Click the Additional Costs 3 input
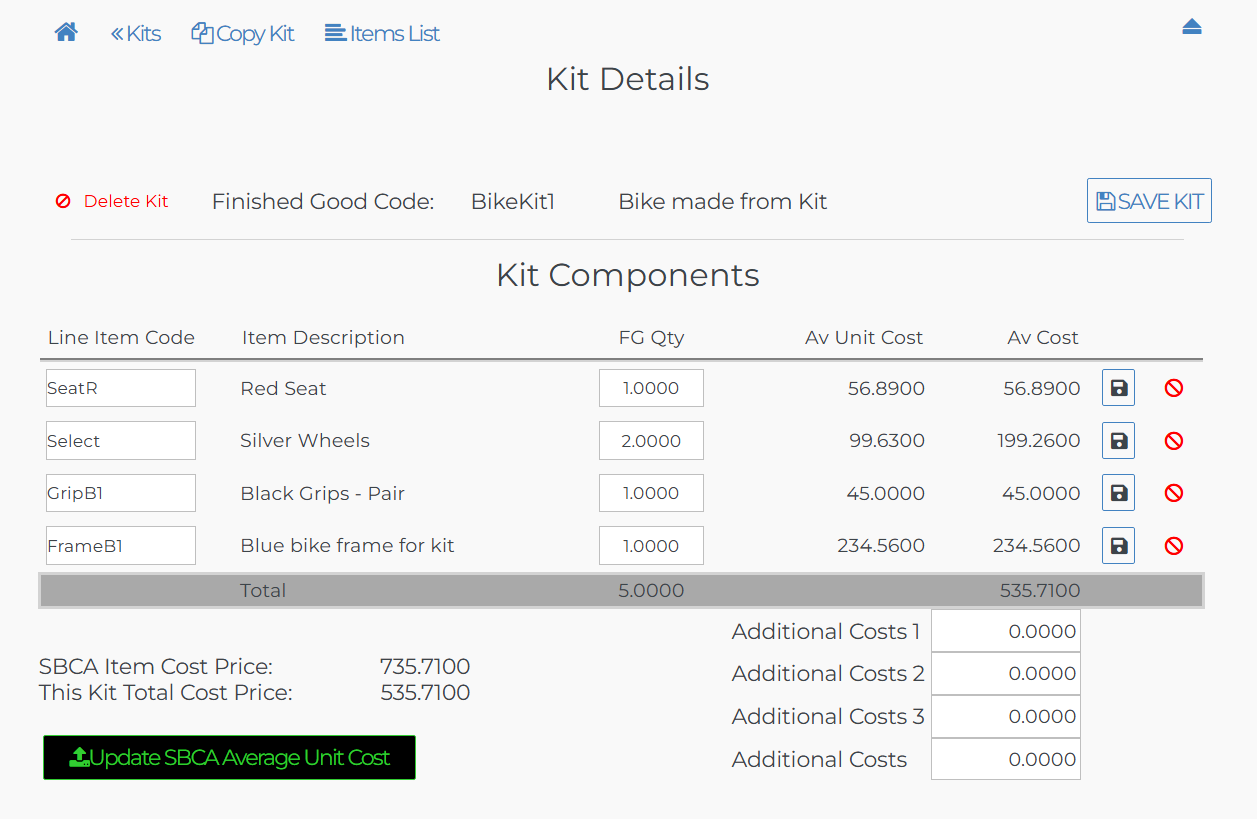Image resolution: width=1257 pixels, height=819 pixels. (1005, 716)
